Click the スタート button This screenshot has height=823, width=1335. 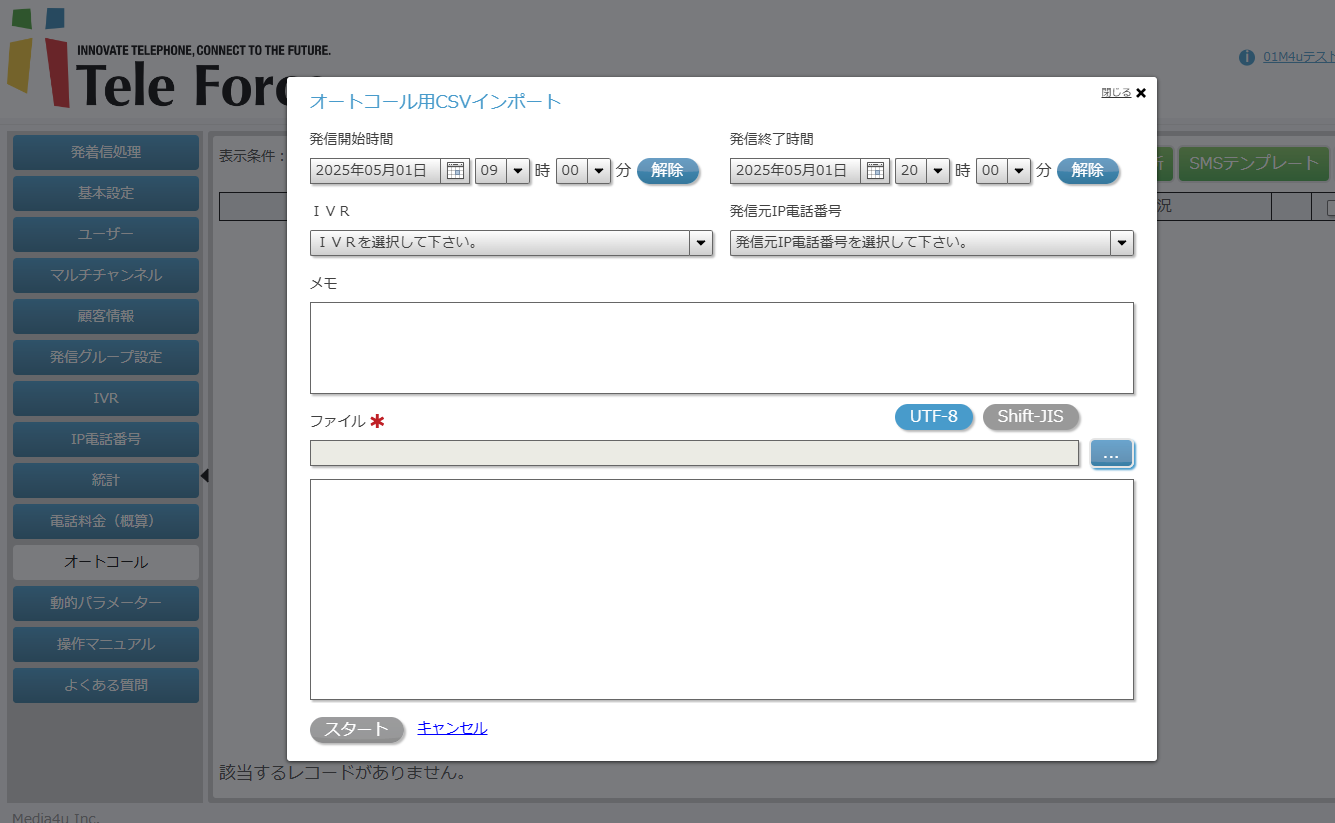coord(356,730)
